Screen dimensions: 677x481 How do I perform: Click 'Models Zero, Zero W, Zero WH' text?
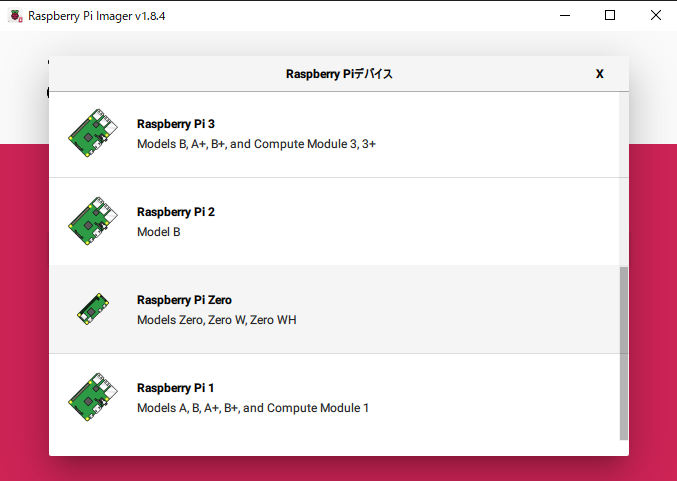(217, 320)
